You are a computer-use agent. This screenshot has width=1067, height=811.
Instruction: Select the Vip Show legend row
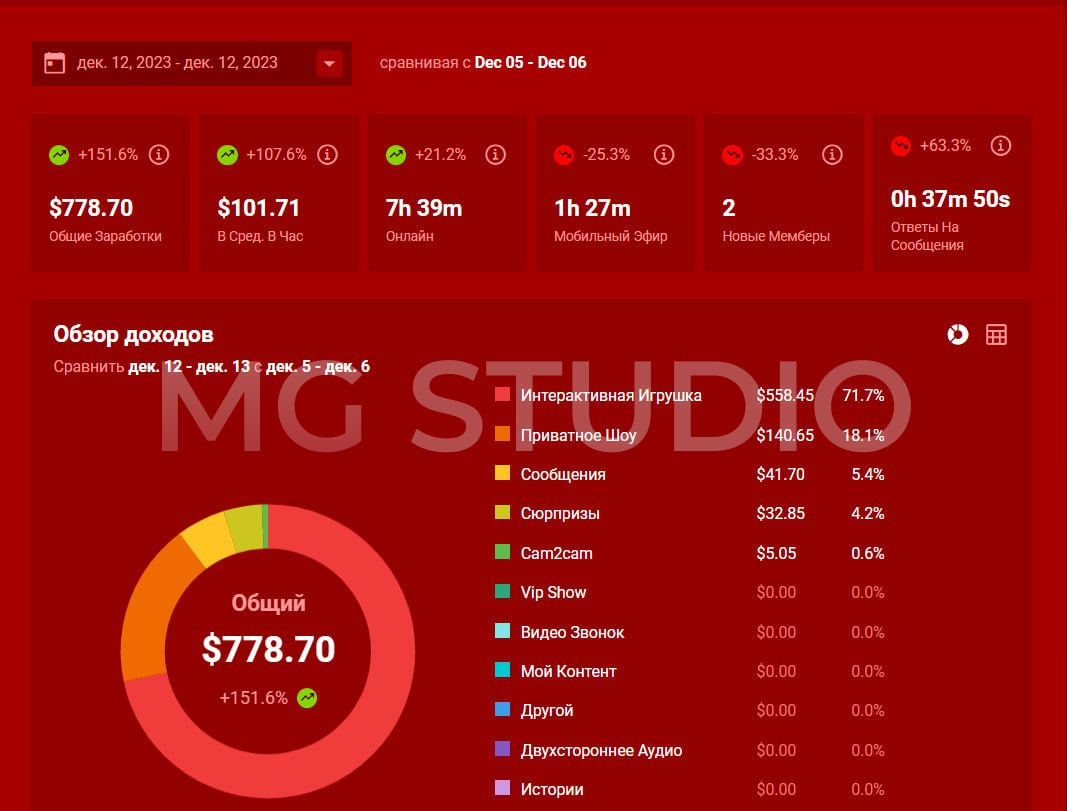553,592
